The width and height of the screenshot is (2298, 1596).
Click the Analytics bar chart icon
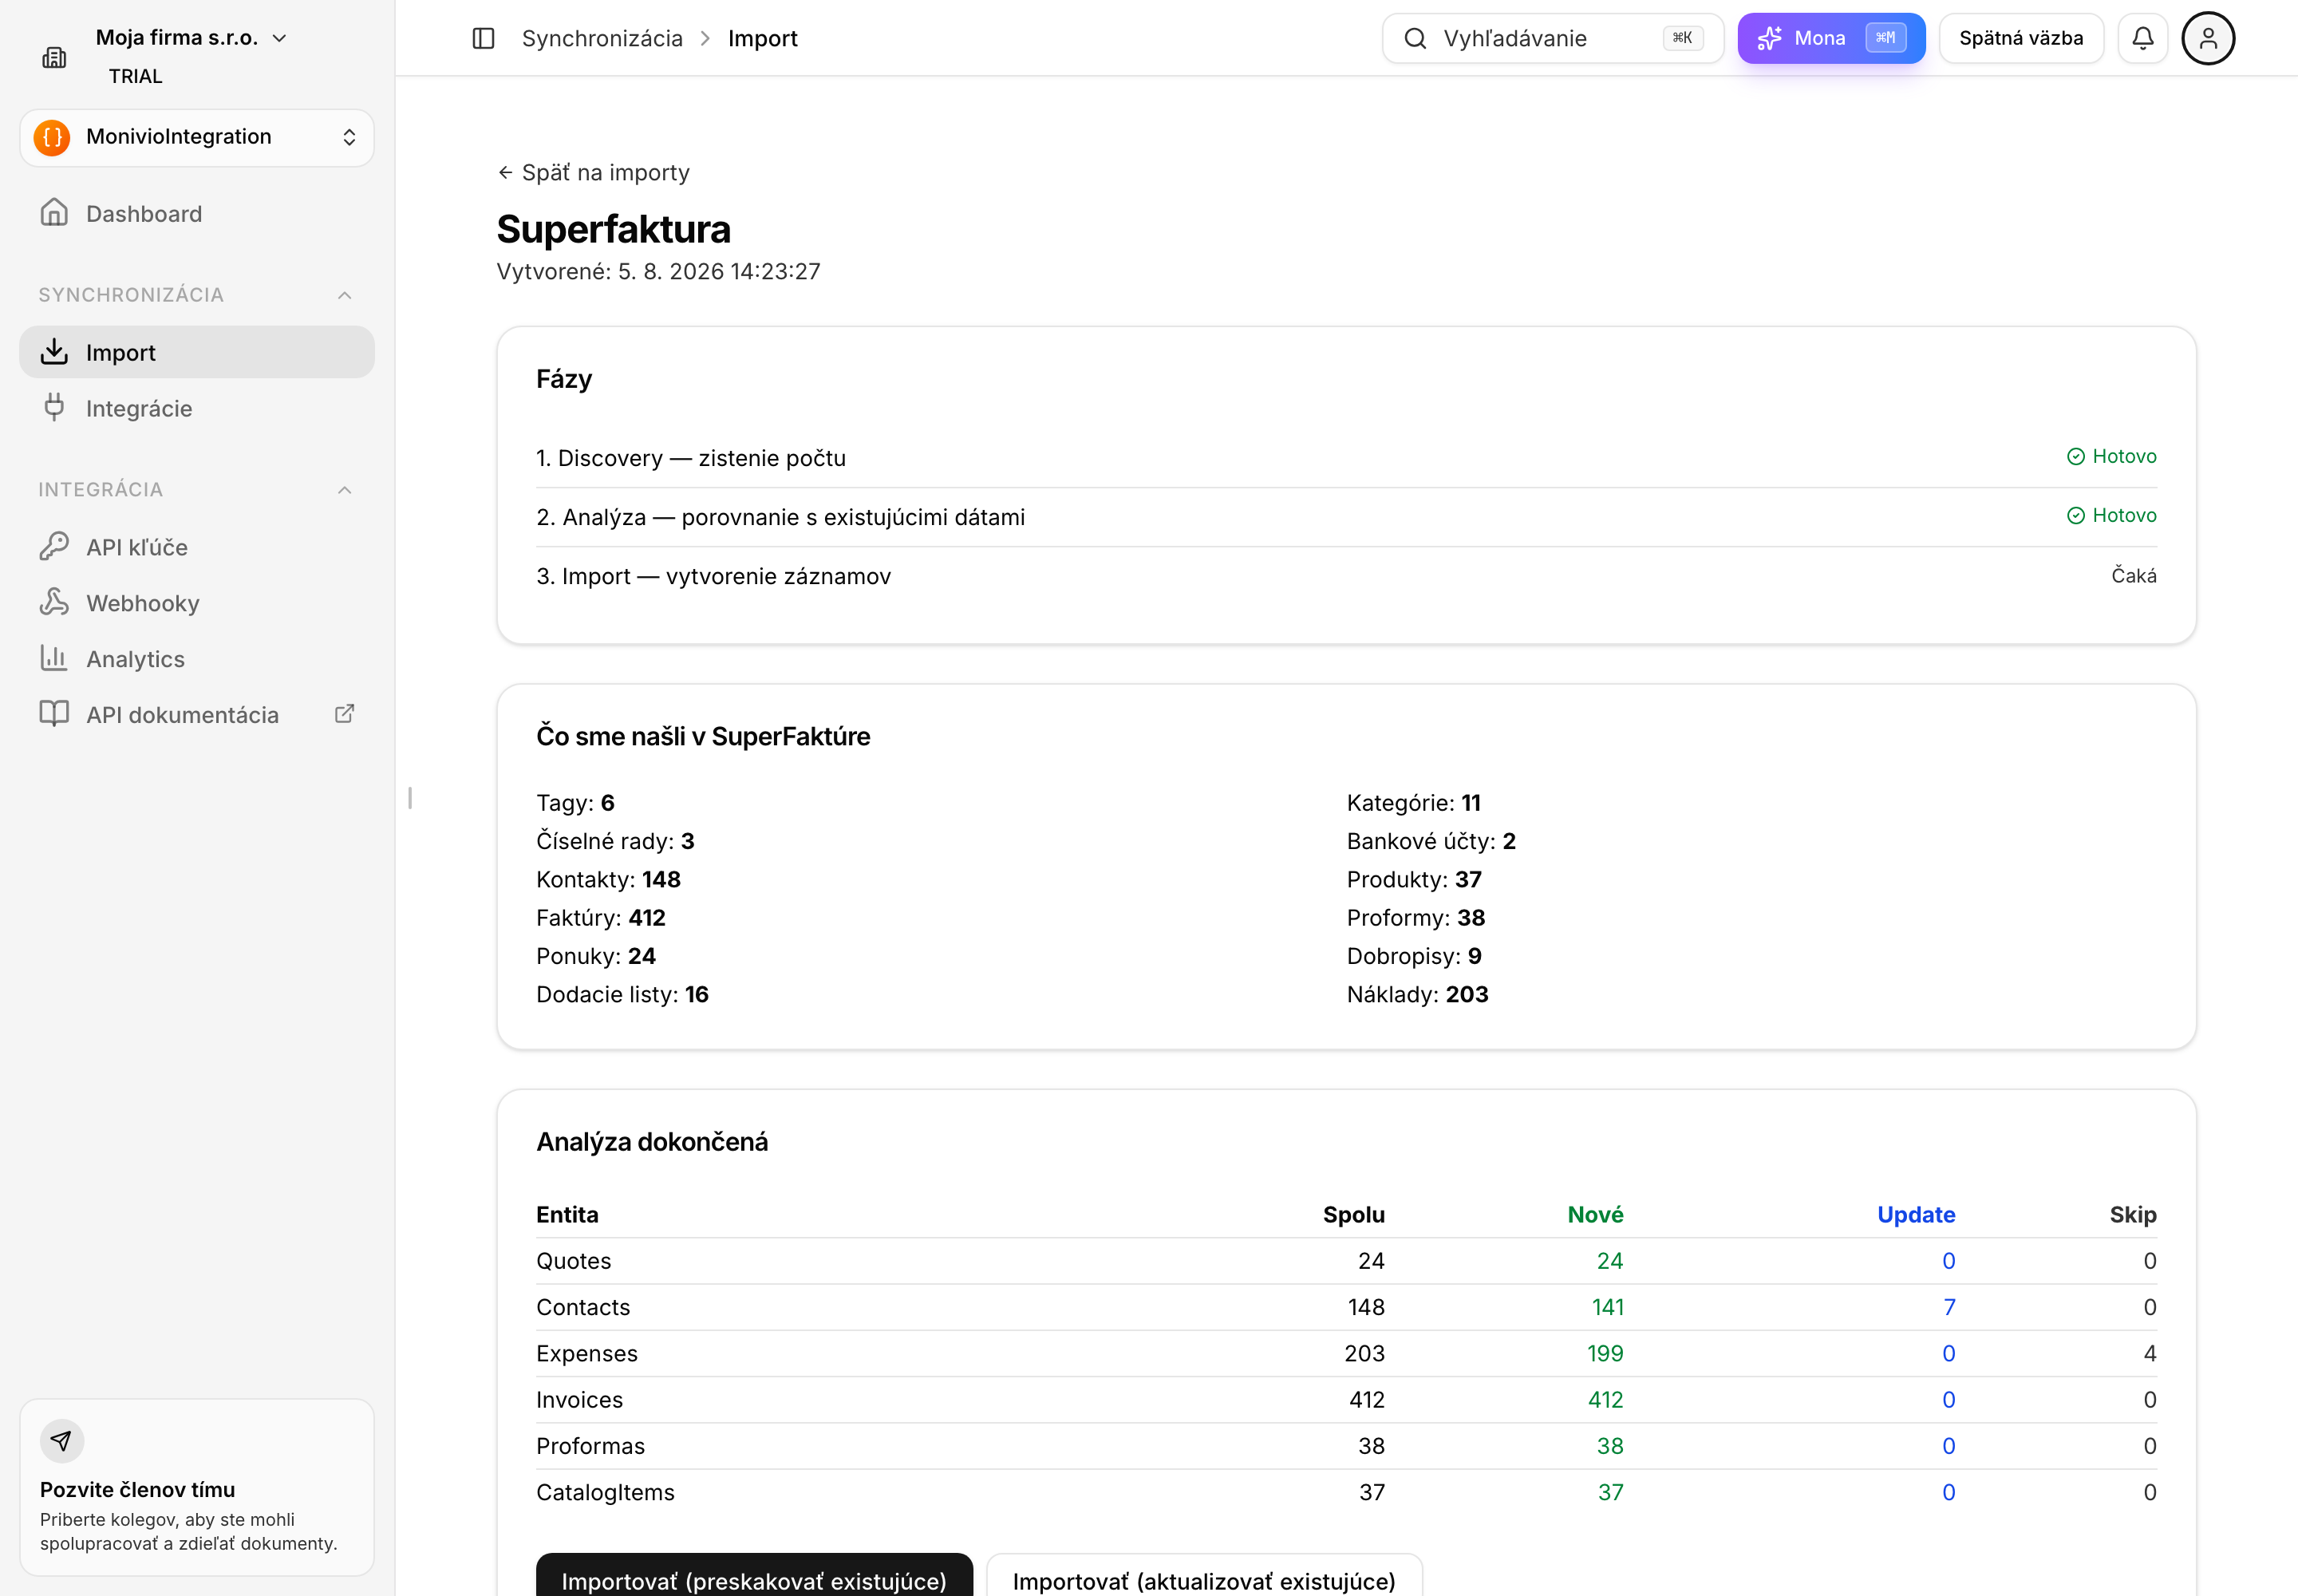[x=54, y=658]
